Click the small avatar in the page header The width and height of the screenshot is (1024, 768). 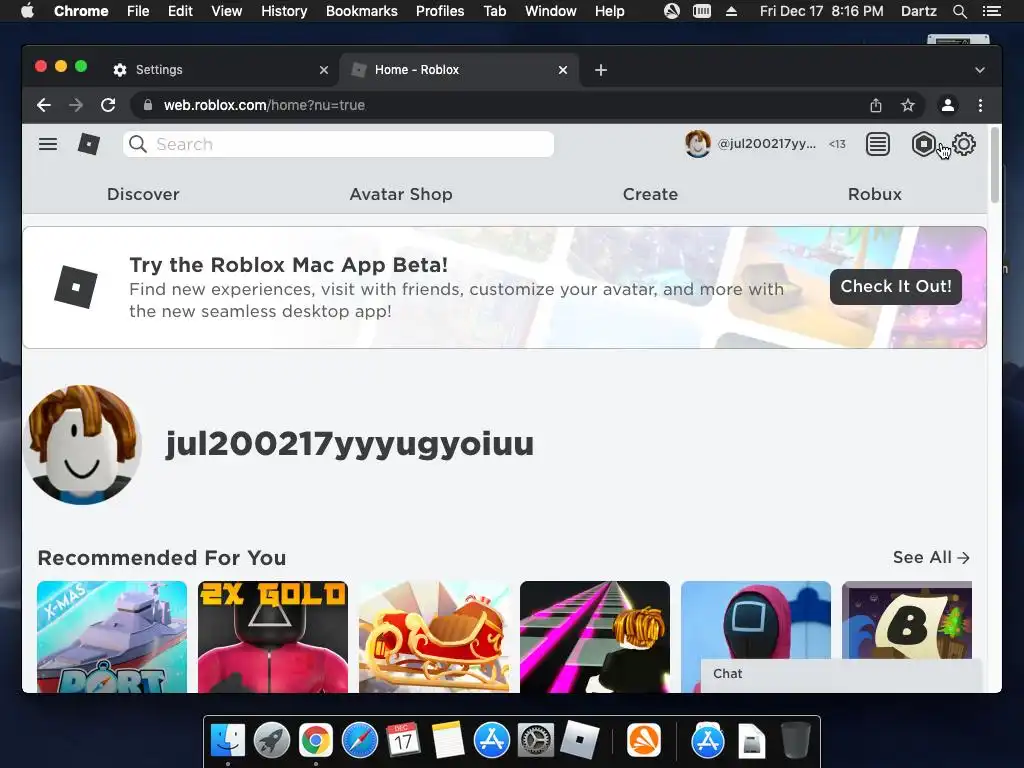[697, 144]
